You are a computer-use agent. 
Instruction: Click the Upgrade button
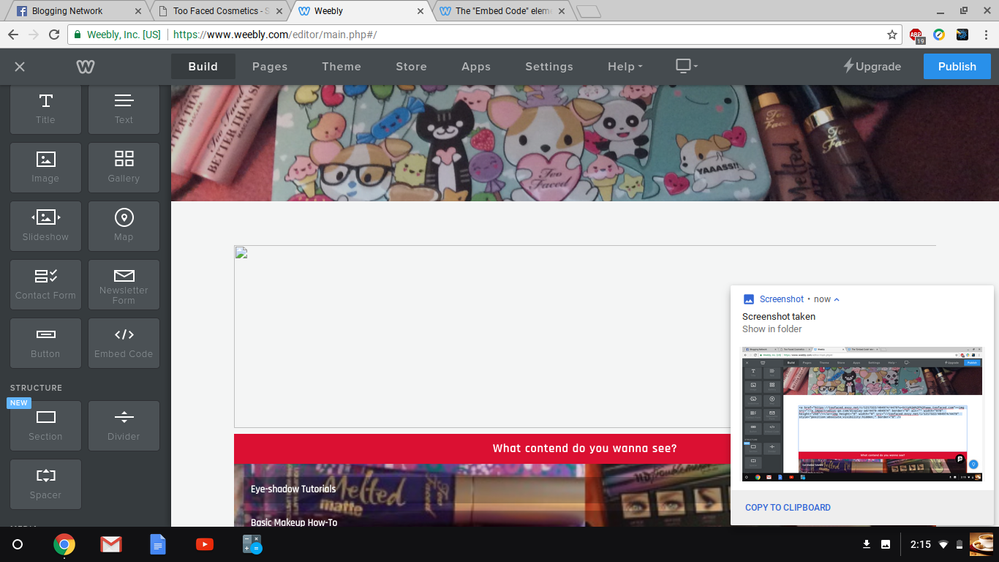[872, 66]
